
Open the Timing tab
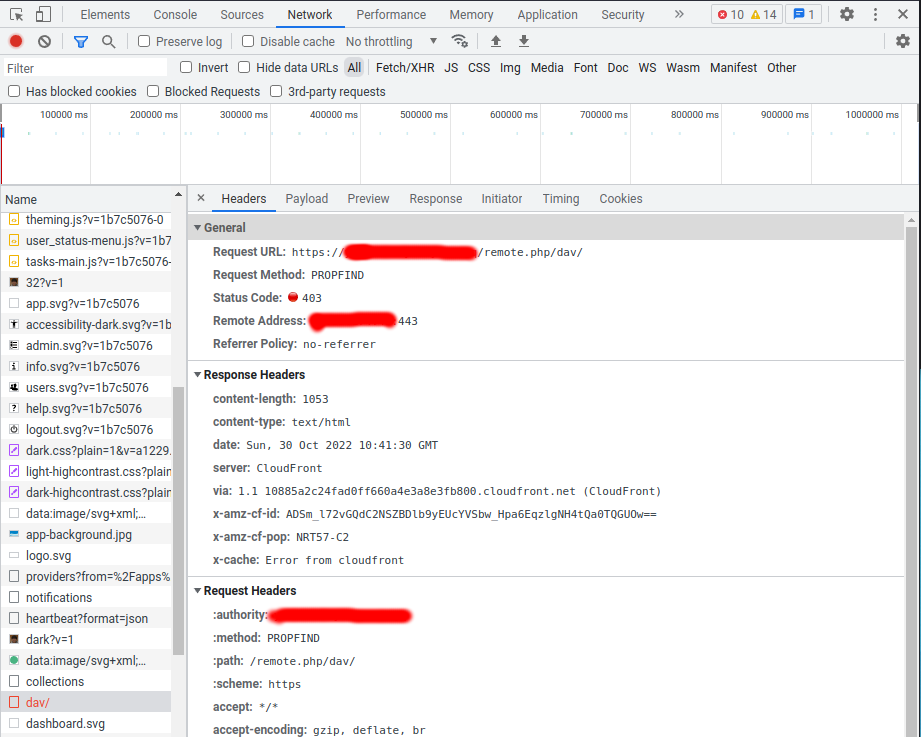[561, 198]
